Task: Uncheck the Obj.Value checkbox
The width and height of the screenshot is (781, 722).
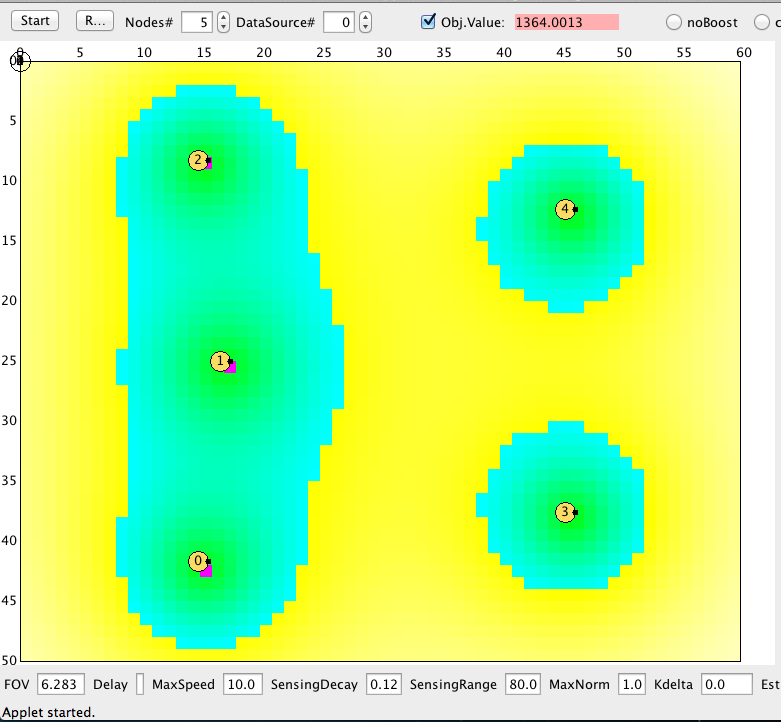Action: 429,21
